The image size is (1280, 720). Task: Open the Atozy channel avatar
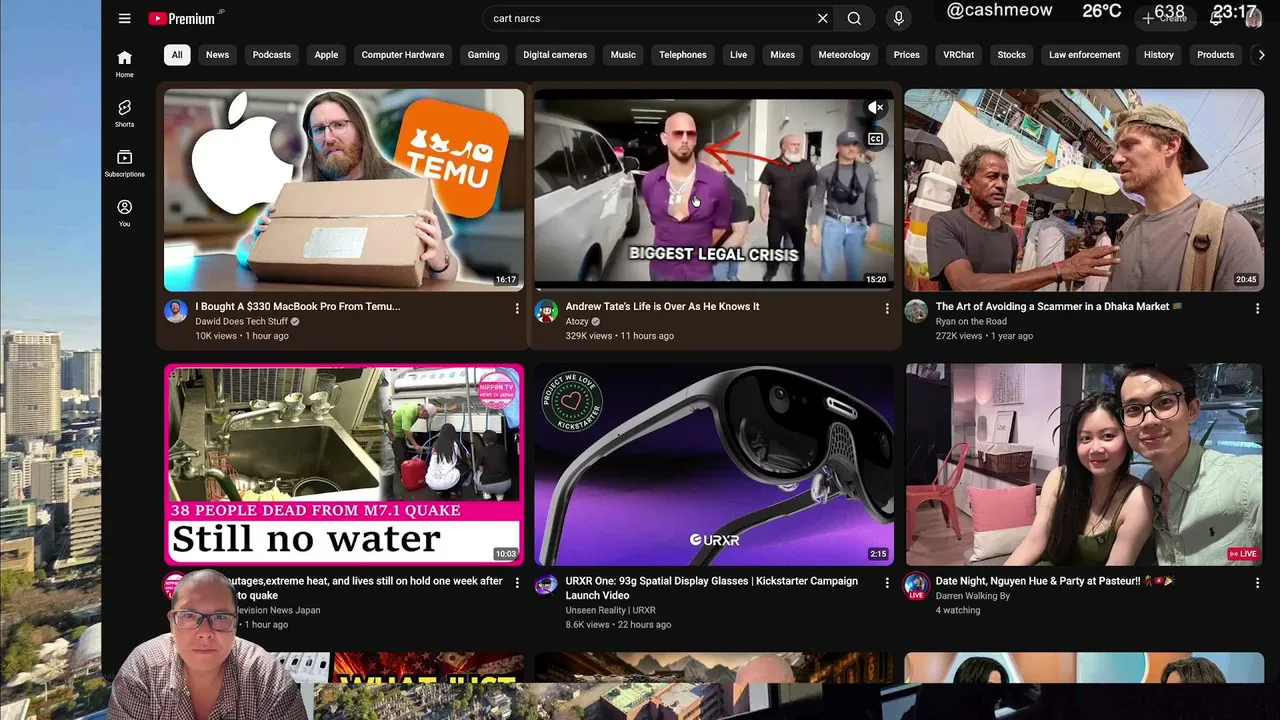coord(546,311)
